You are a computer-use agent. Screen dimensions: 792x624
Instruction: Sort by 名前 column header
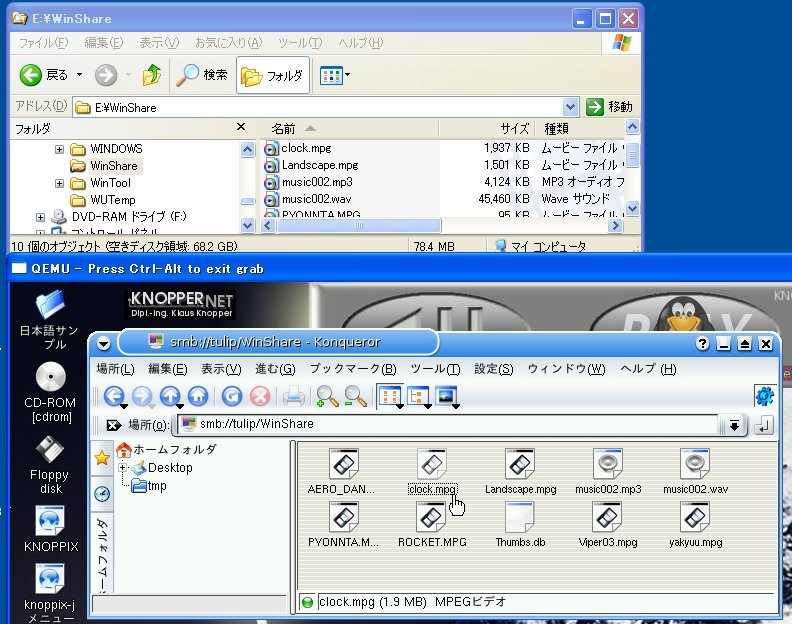350,129
